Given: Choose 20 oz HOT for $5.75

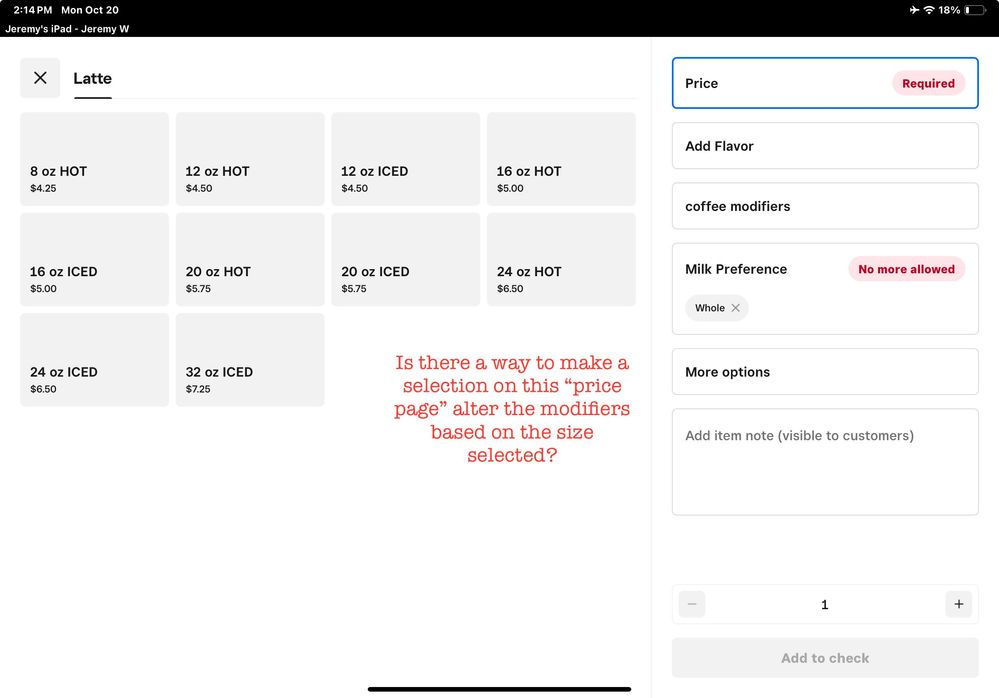Looking at the screenshot, I should 250,260.
